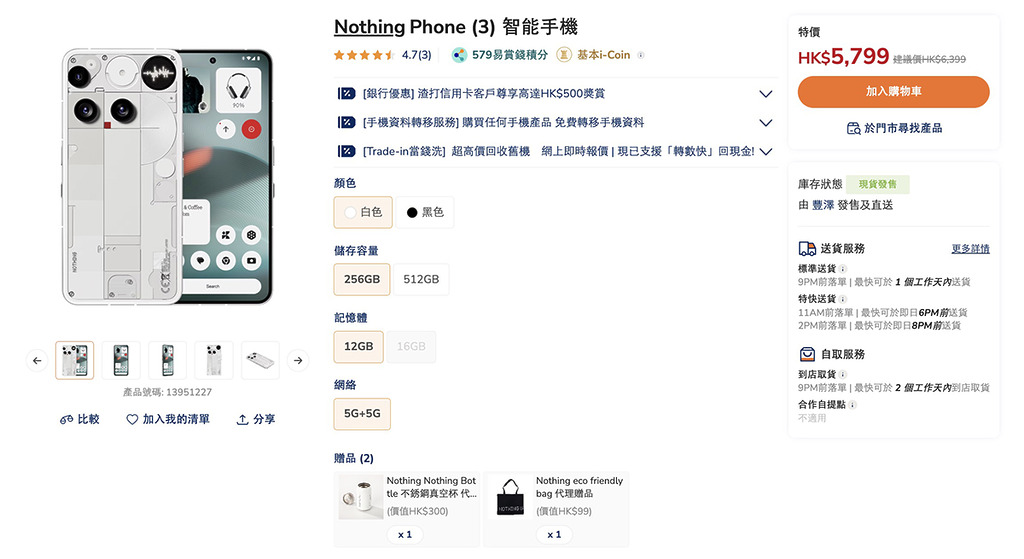The height and width of the screenshot is (559, 1024).
Task: Open the 579易賞錢積分 points item
Action: (x=500, y=56)
